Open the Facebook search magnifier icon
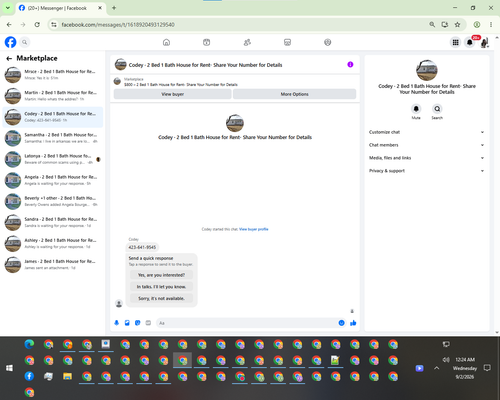Image resolution: width=500 pixels, height=400 pixels. [x=24, y=42]
